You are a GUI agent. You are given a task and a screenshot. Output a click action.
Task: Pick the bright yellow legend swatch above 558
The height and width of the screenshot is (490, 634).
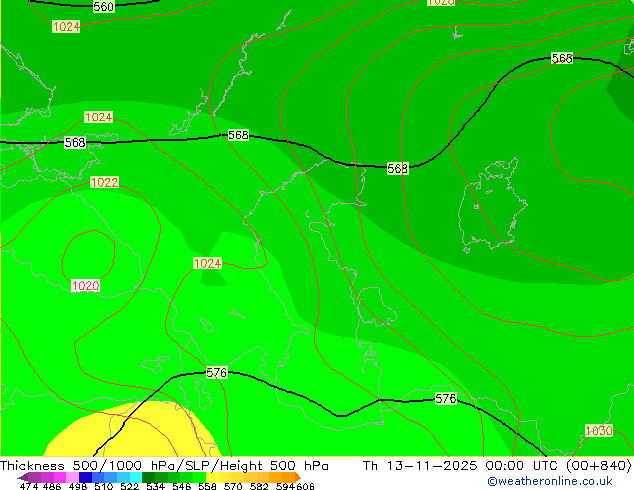point(212,477)
